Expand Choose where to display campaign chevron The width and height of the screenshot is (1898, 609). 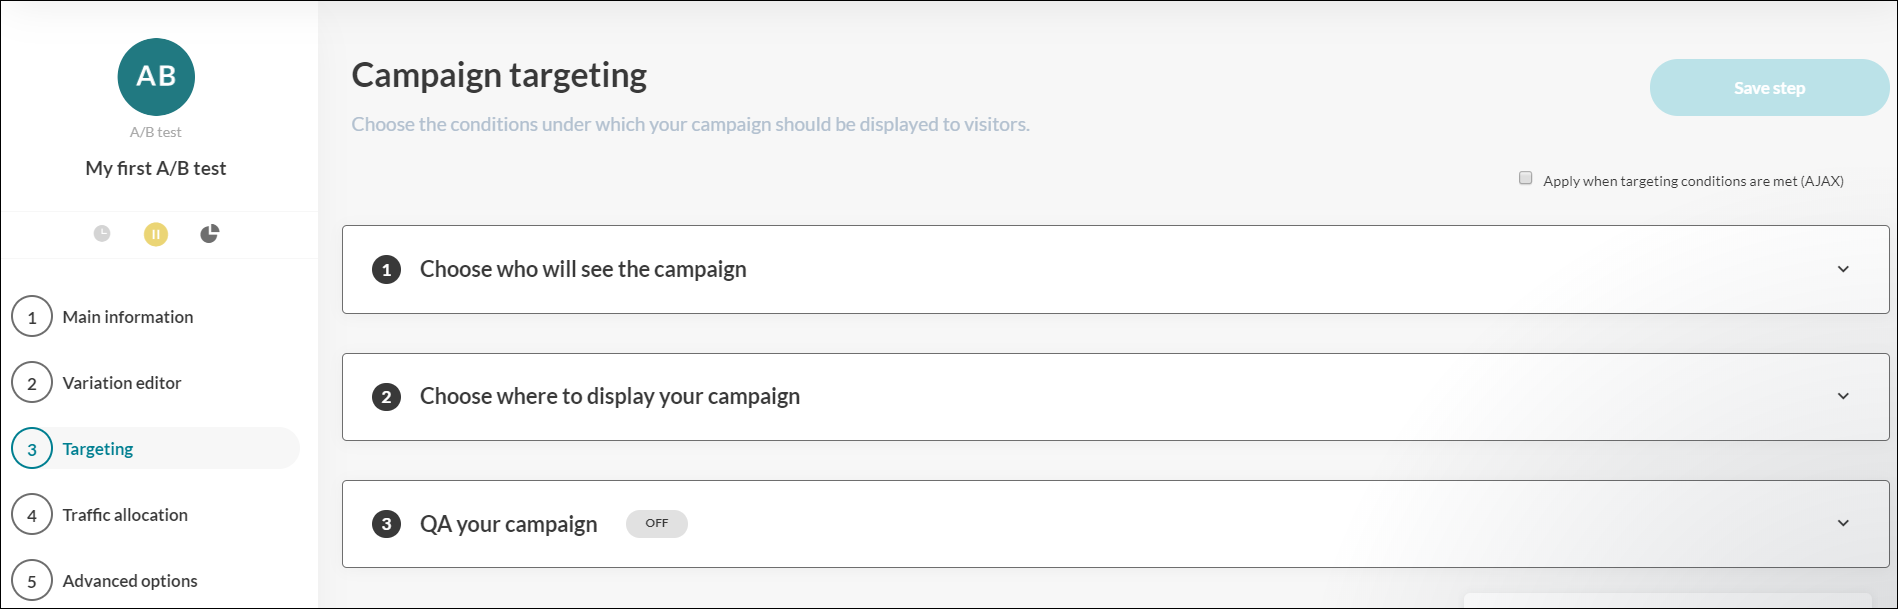[x=1843, y=396]
